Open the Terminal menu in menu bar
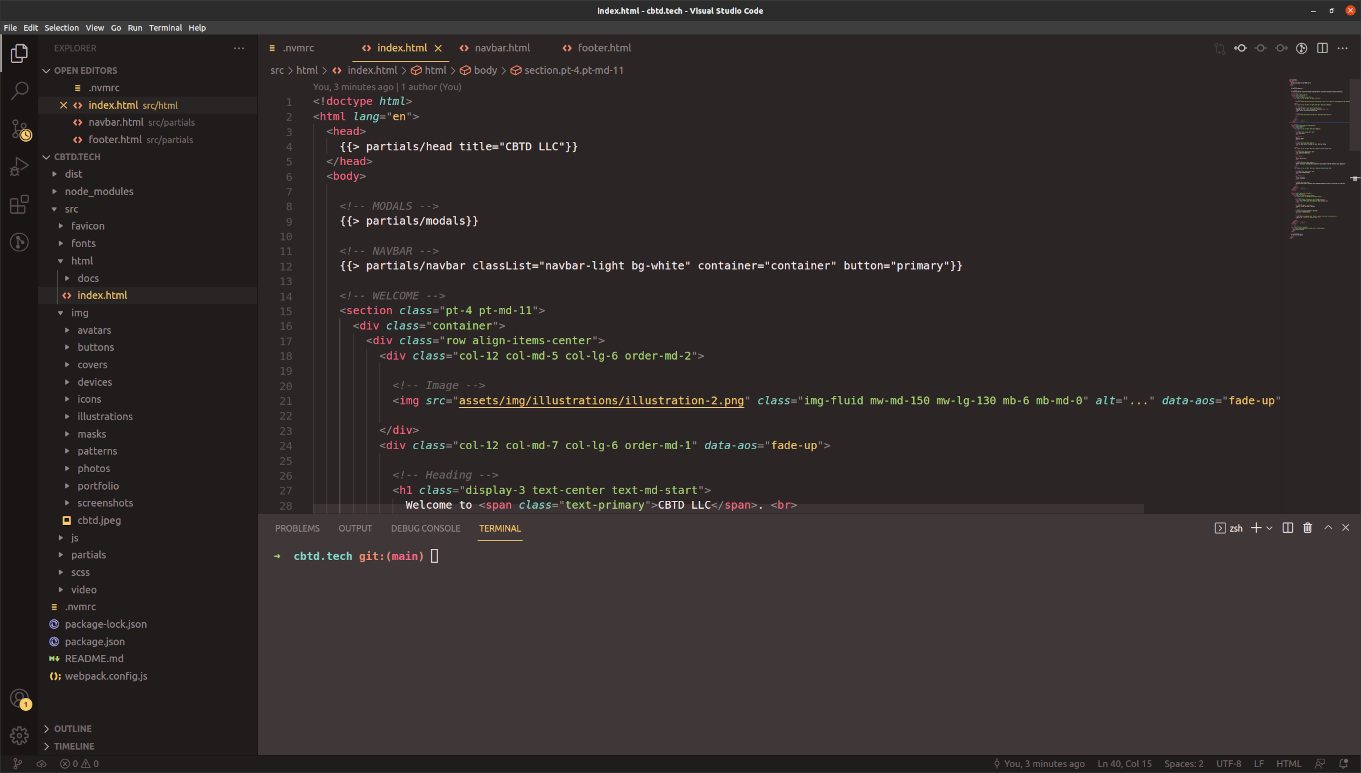1361x773 pixels. [165, 28]
